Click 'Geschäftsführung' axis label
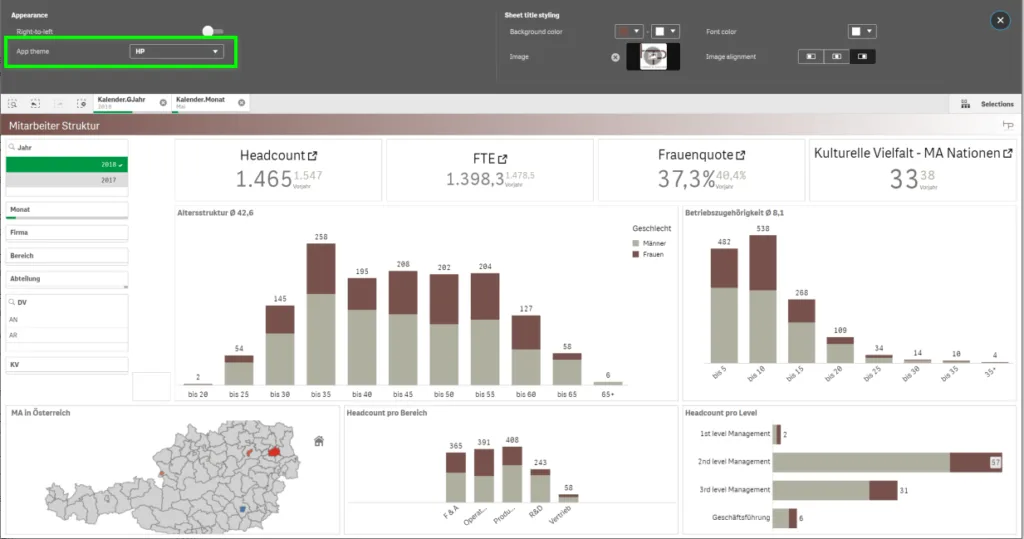1024x539 pixels. pos(741,517)
